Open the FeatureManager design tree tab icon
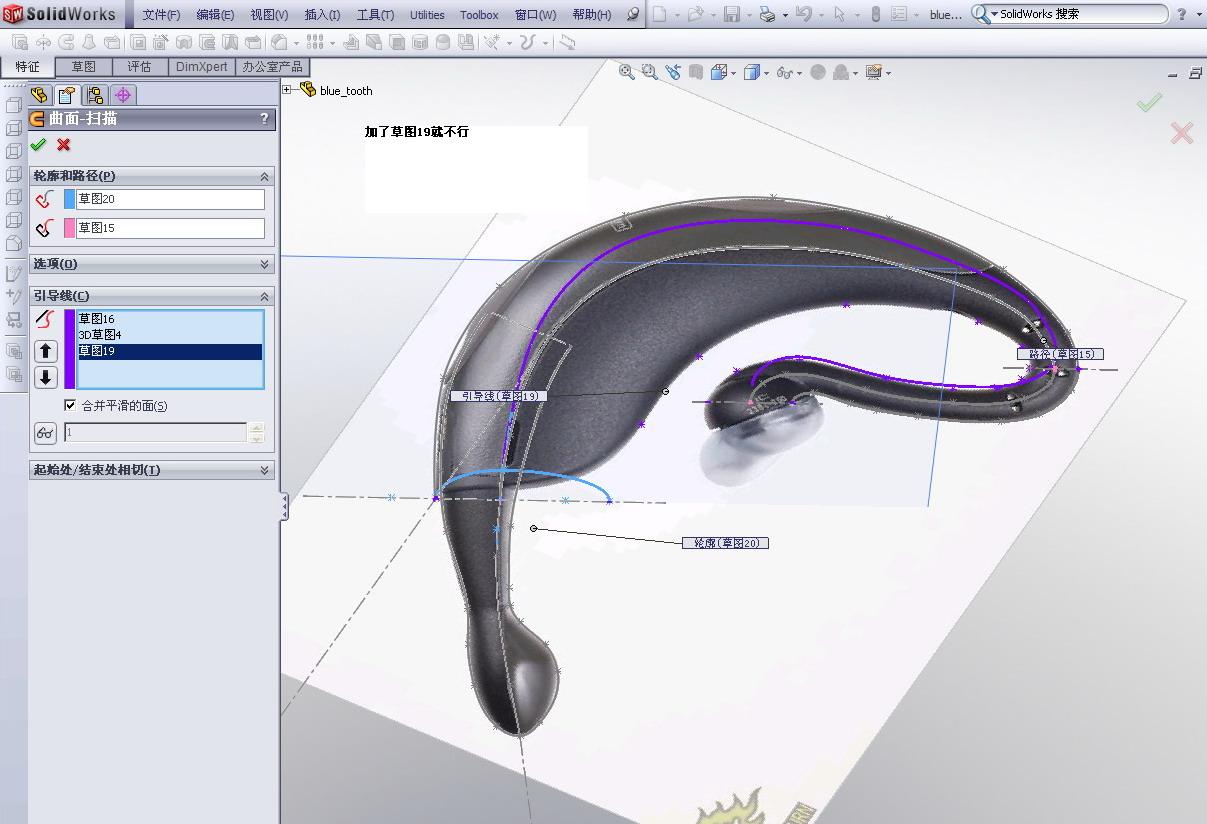This screenshot has width=1207, height=824. coord(39,95)
